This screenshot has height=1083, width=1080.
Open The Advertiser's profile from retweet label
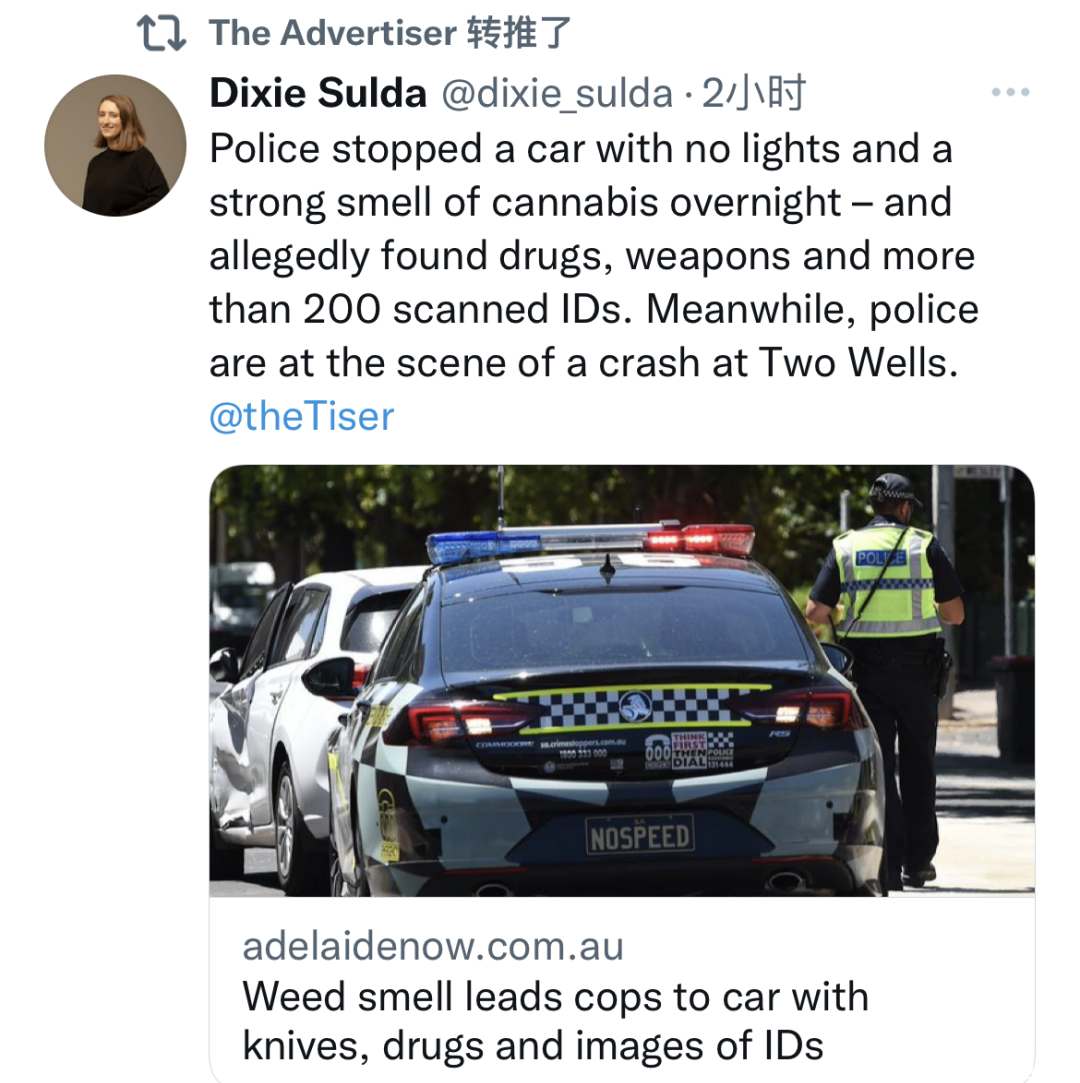click(x=333, y=33)
